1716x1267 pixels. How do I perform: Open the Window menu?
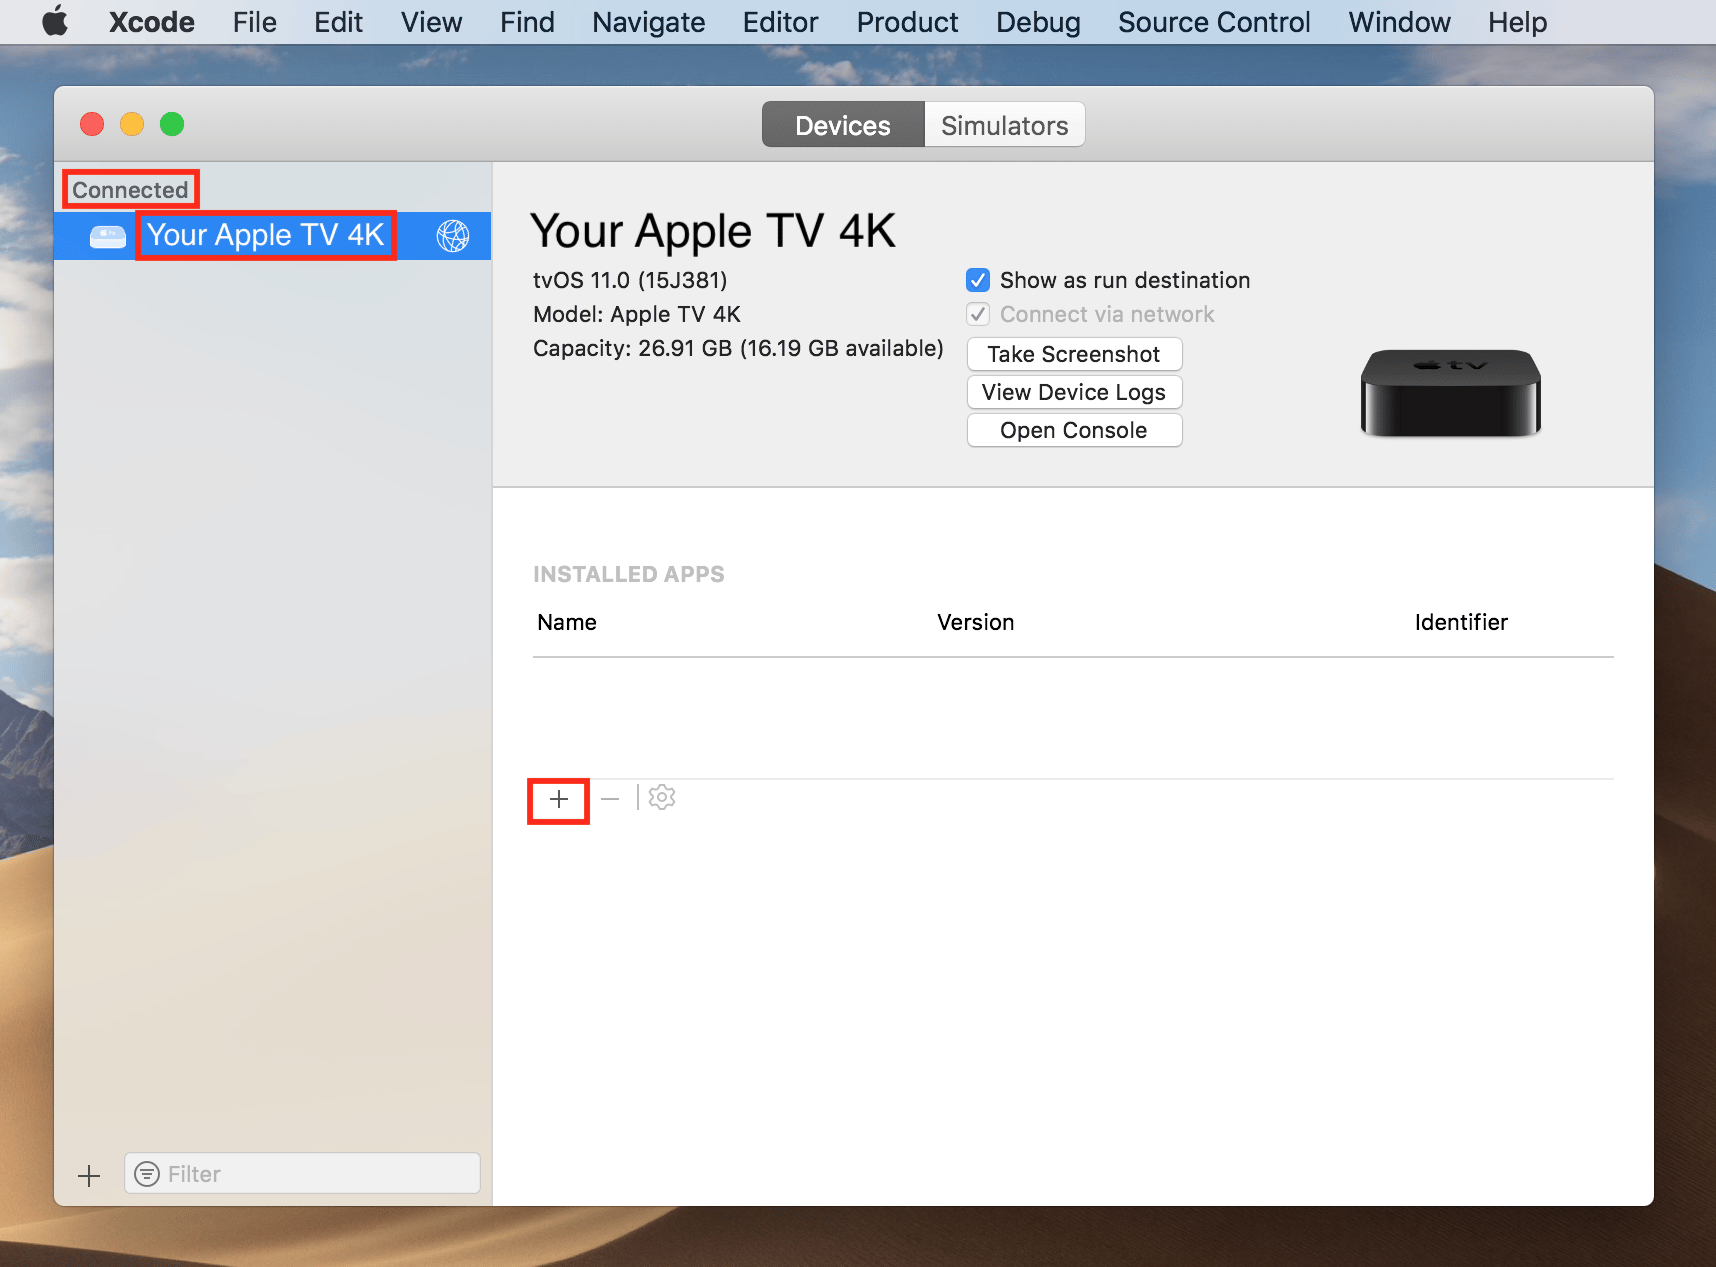pos(1399,22)
